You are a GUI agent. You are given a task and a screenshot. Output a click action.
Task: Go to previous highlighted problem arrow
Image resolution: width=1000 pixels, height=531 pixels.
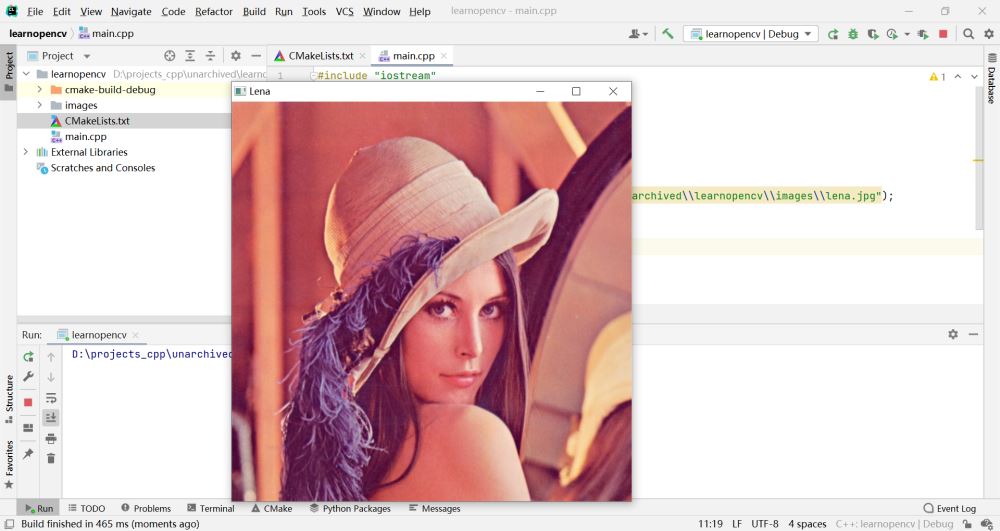pyautogui.click(x=958, y=76)
